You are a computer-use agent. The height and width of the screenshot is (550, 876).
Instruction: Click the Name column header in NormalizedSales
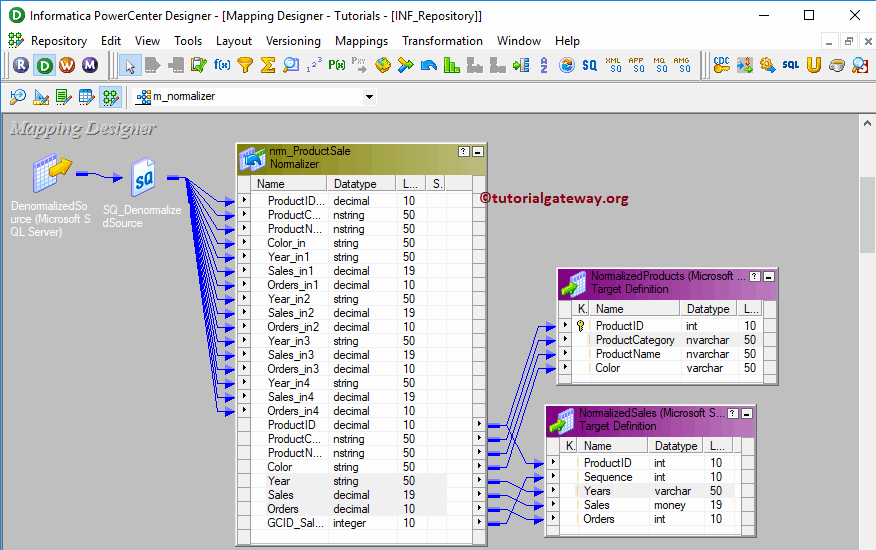tap(612, 446)
